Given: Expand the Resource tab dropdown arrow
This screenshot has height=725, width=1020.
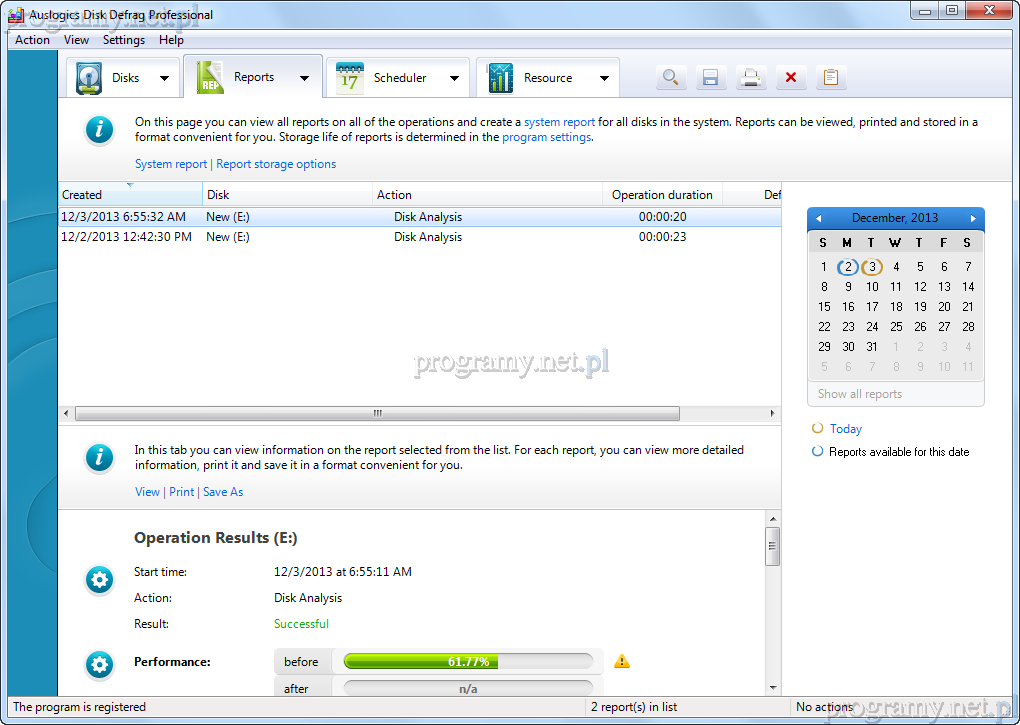Looking at the screenshot, I should (x=604, y=78).
